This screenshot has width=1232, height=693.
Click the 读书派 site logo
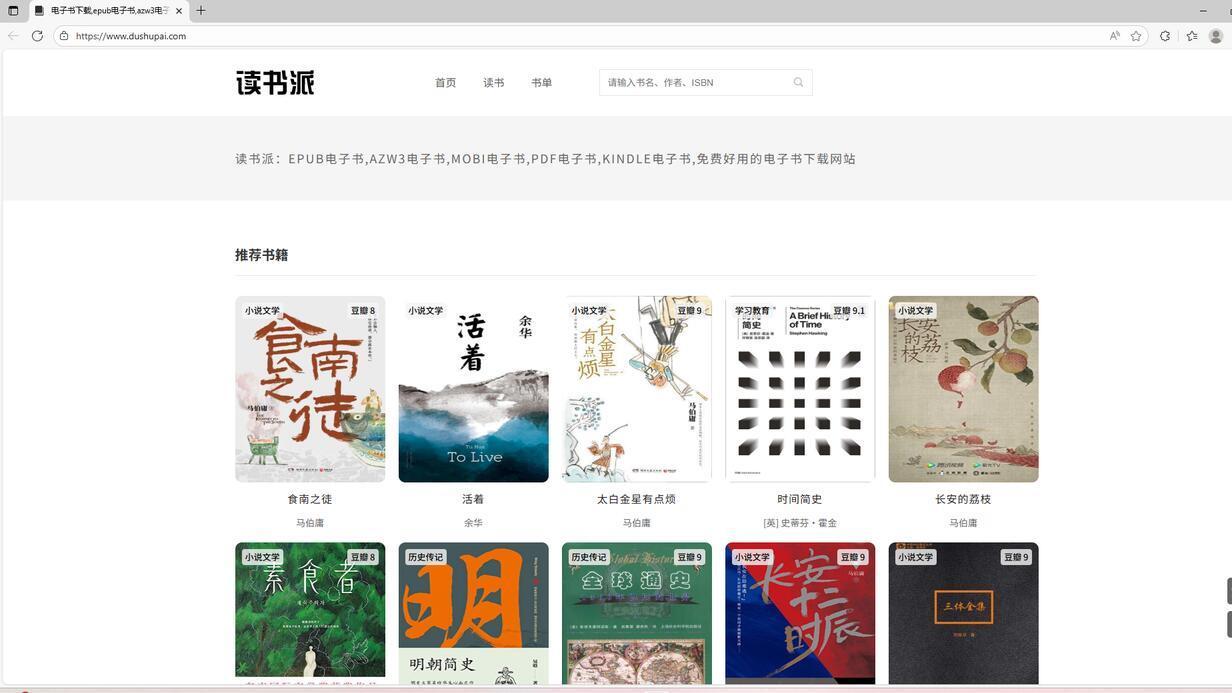pyautogui.click(x=274, y=83)
